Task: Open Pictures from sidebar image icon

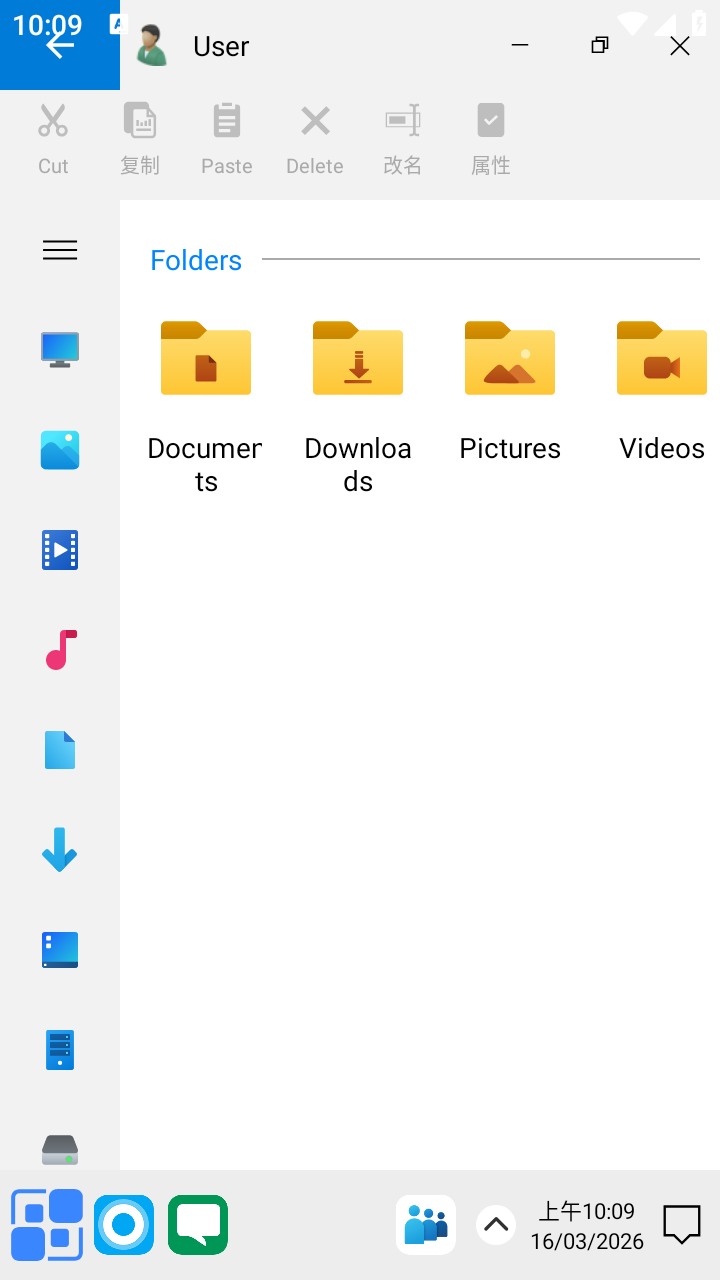Action: click(60, 450)
